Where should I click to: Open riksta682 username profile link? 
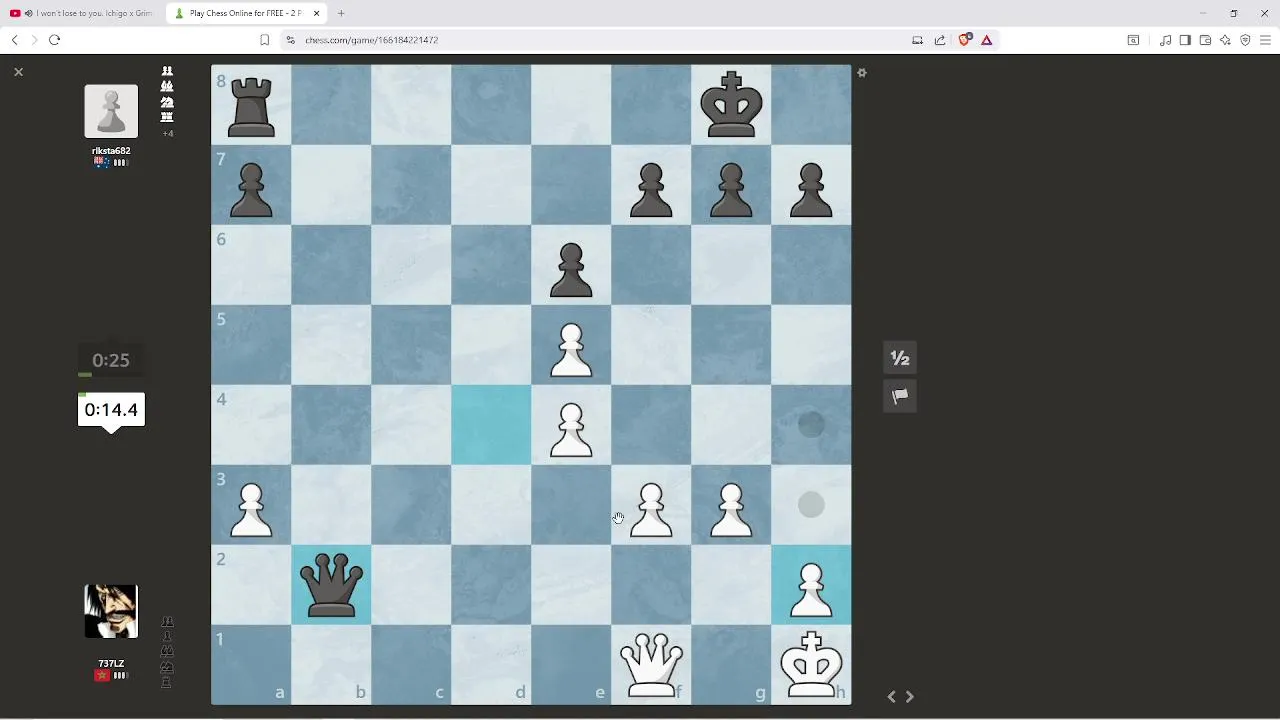point(111,151)
